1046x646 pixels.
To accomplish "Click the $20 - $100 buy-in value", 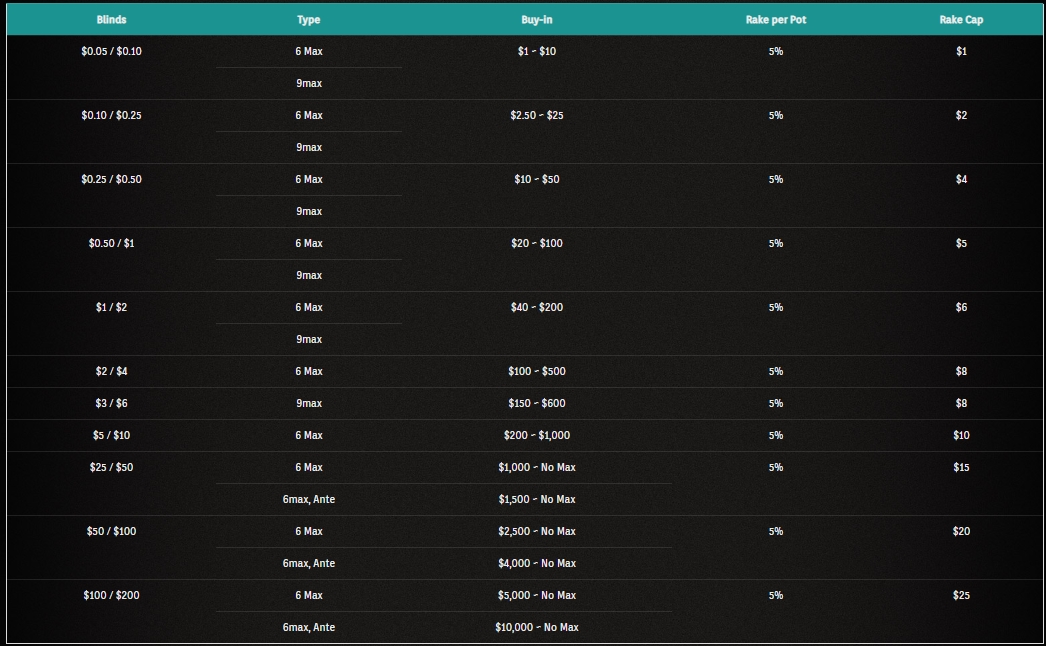I will point(537,244).
